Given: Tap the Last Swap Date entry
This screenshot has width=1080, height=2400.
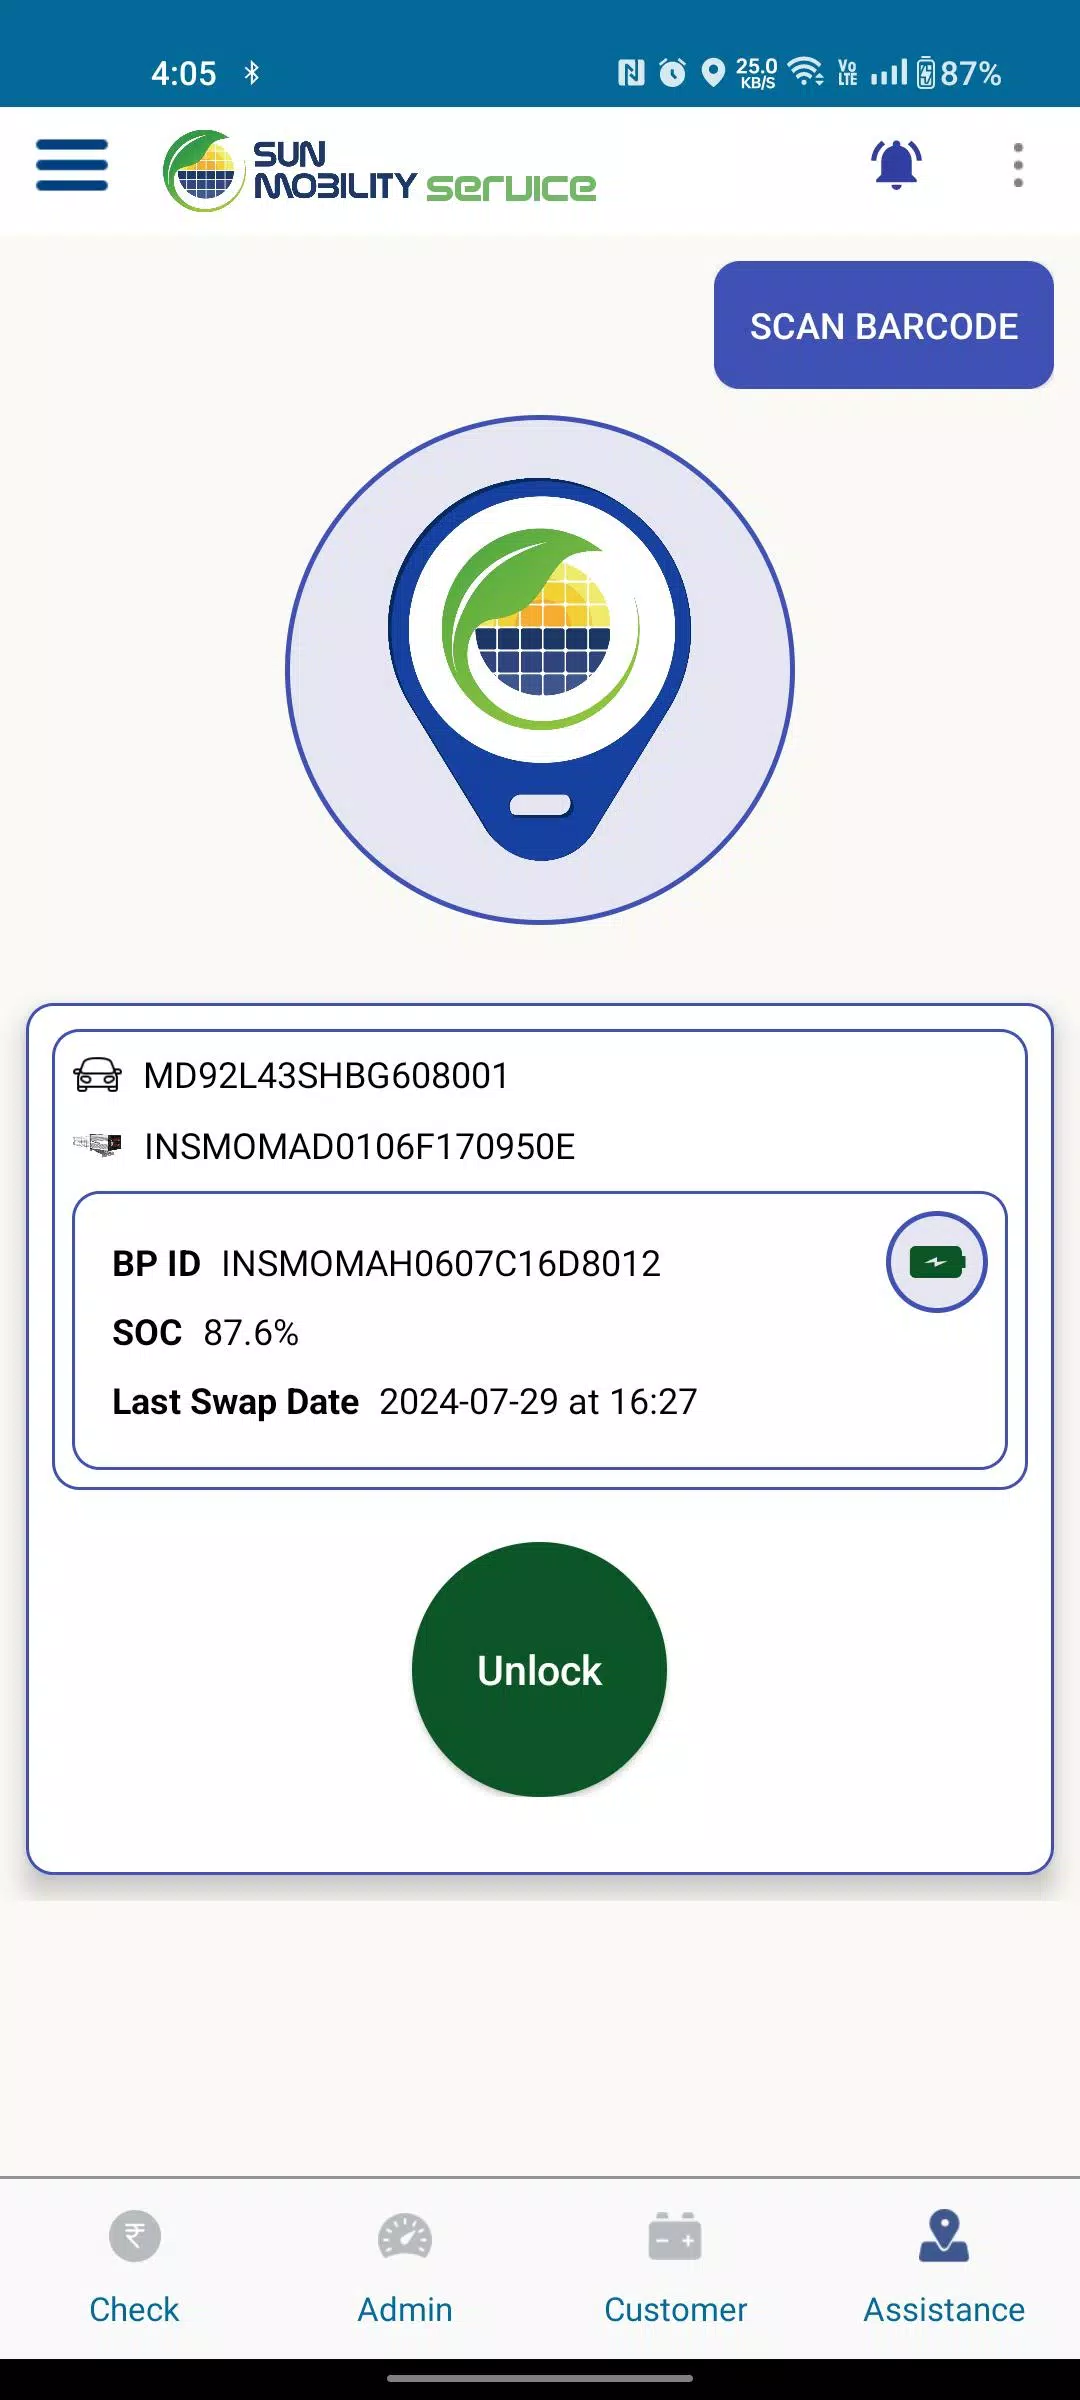Looking at the screenshot, I should 404,1402.
